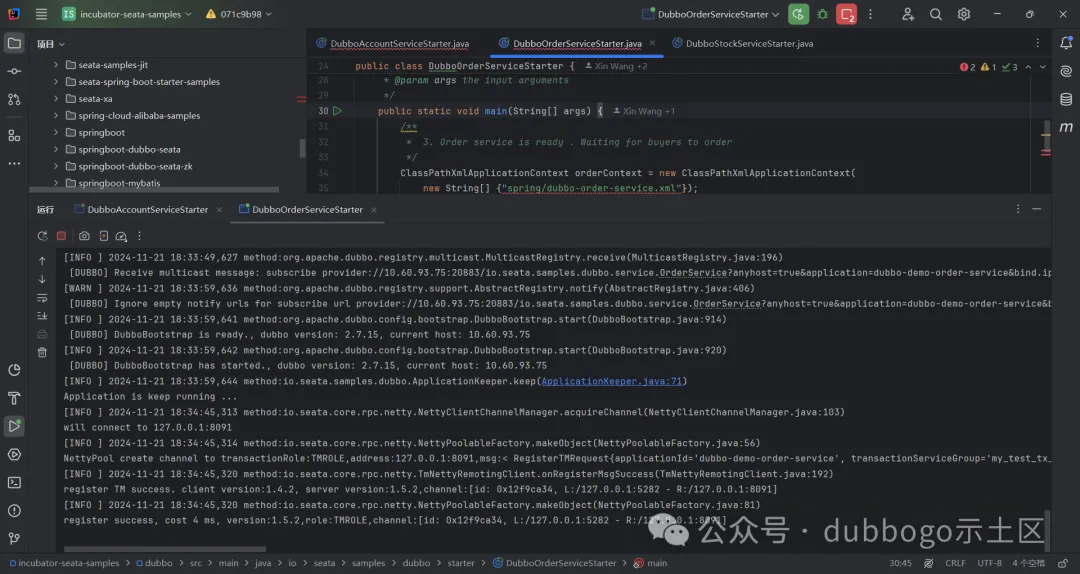1080x574 pixels.
Task: Click the editor vertical scrollbar
Action: coord(1047,132)
